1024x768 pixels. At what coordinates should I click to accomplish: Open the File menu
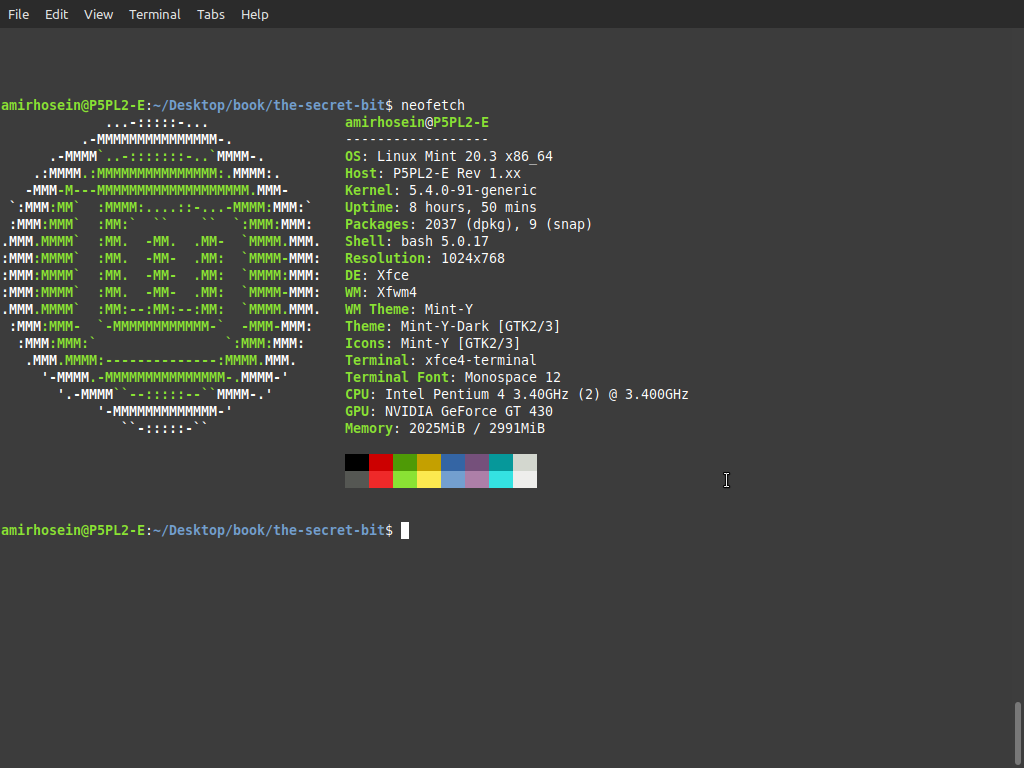[x=18, y=14]
